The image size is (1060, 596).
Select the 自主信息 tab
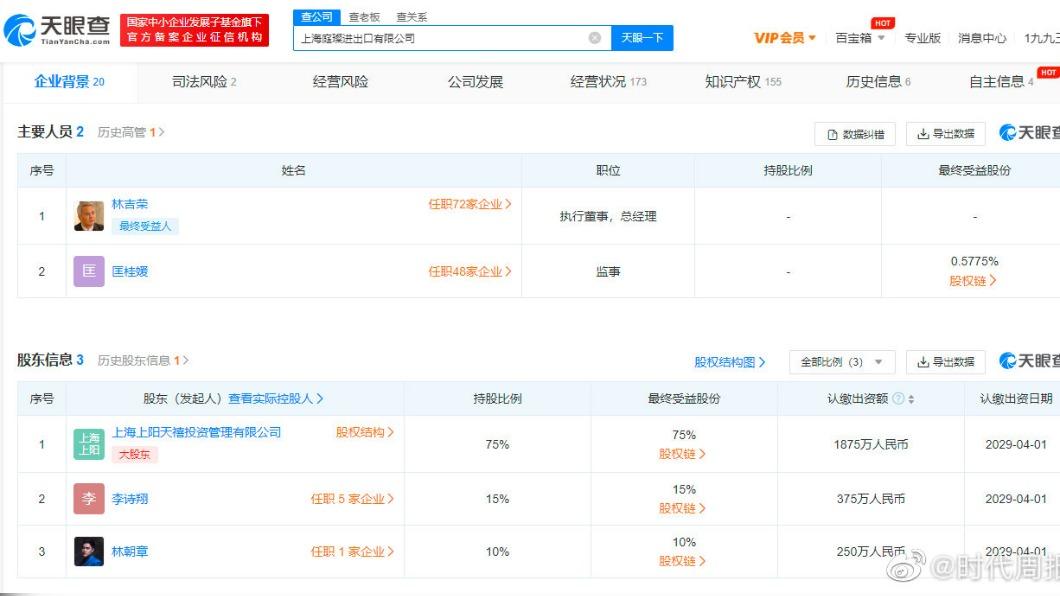point(1001,82)
